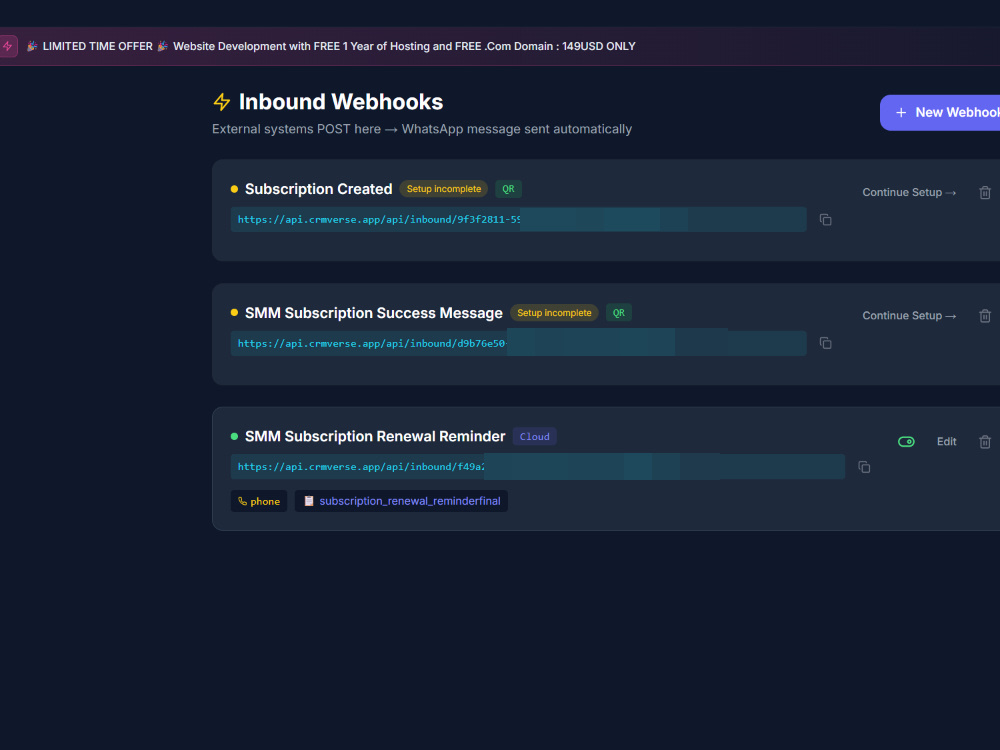Image resolution: width=1000 pixels, height=750 pixels.
Task: Toggle the SMM Subscription Renewal Reminder webhook off
Action: (x=906, y=441)
